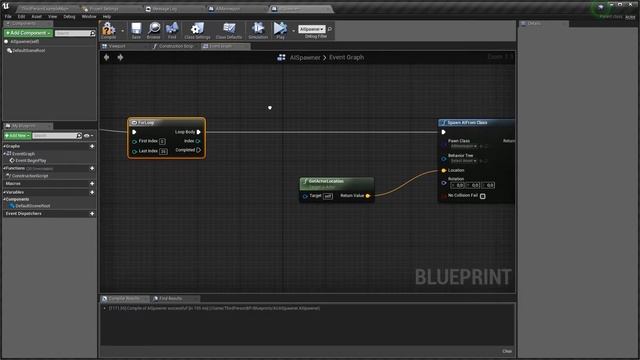Click the GetActorLocation Target pin

pos(305,196)
